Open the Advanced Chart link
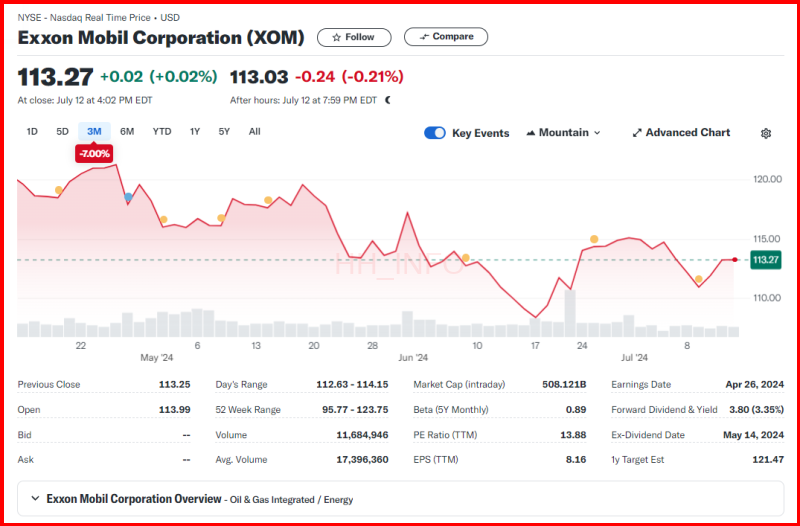800x526 pixels. pos(681,133)
